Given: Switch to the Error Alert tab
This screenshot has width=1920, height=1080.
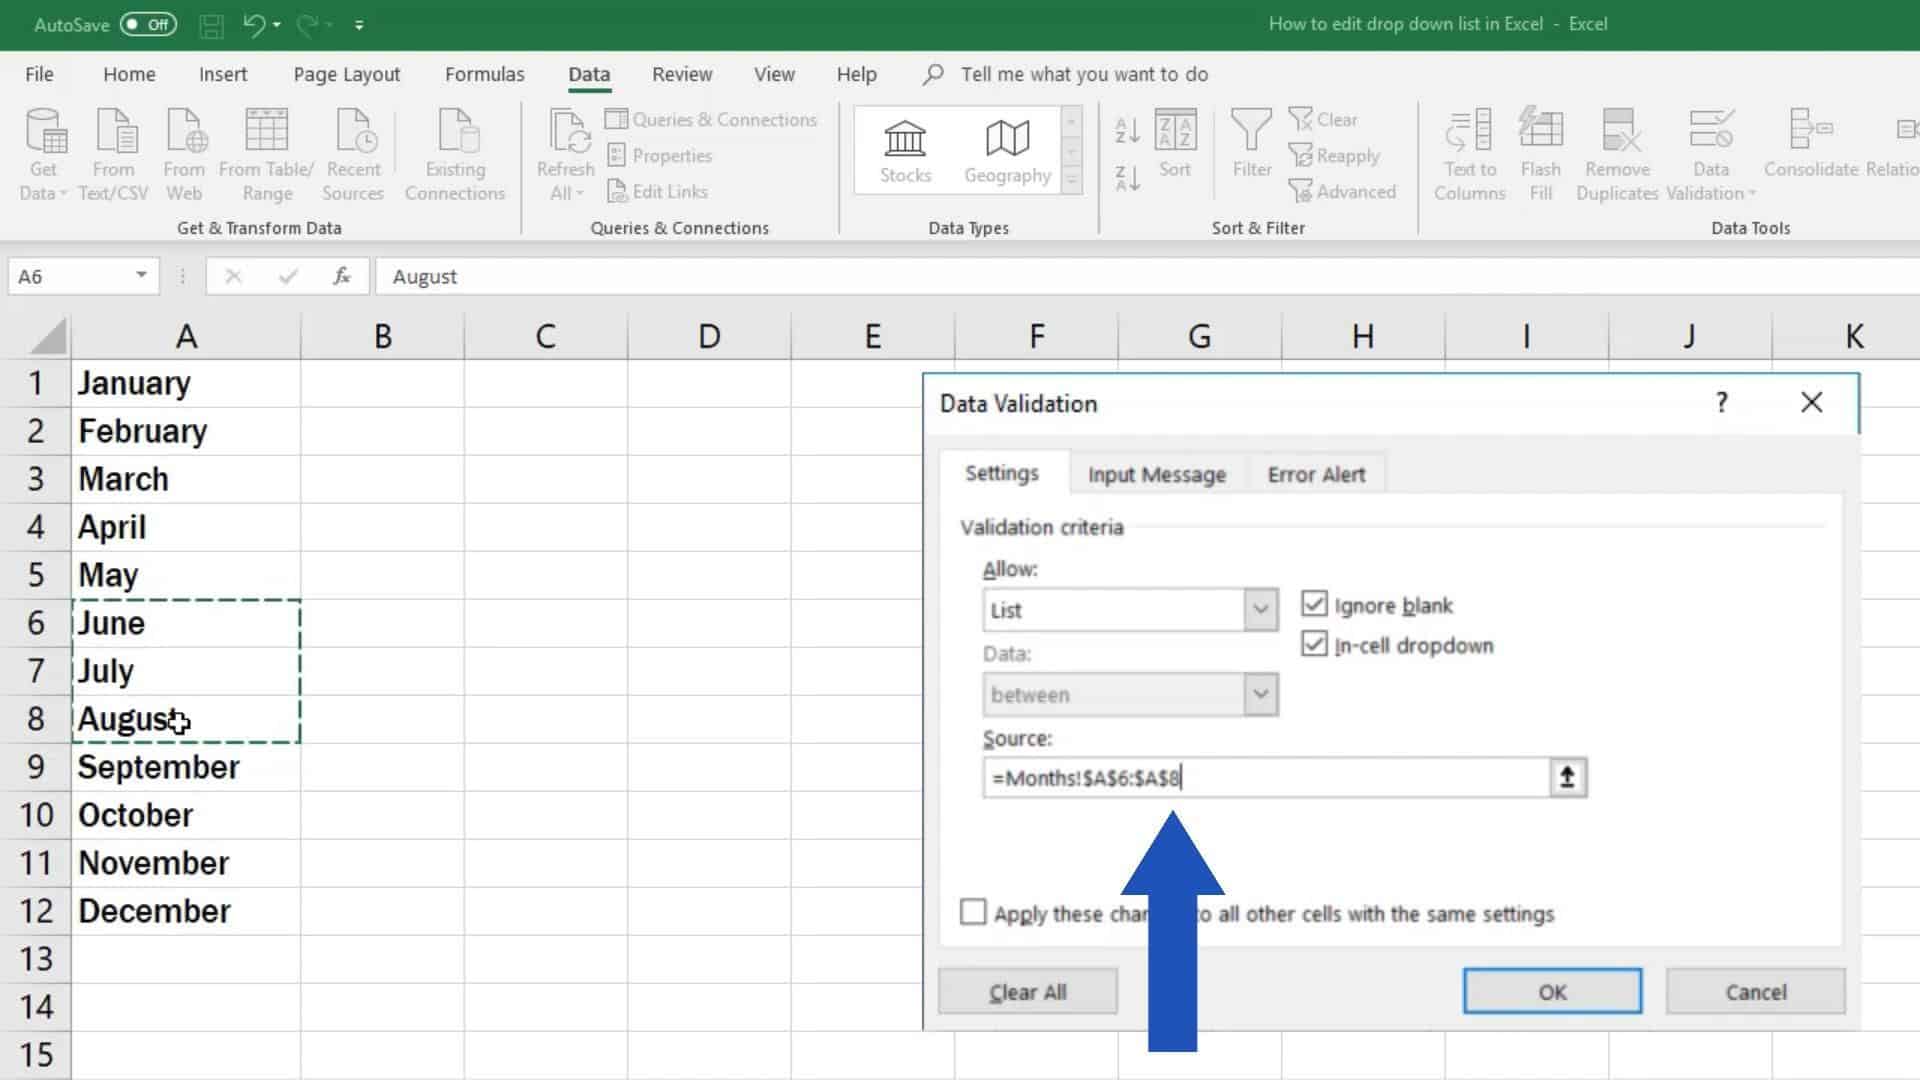Looking at the screenshot, I should (x=1316, y=473).
